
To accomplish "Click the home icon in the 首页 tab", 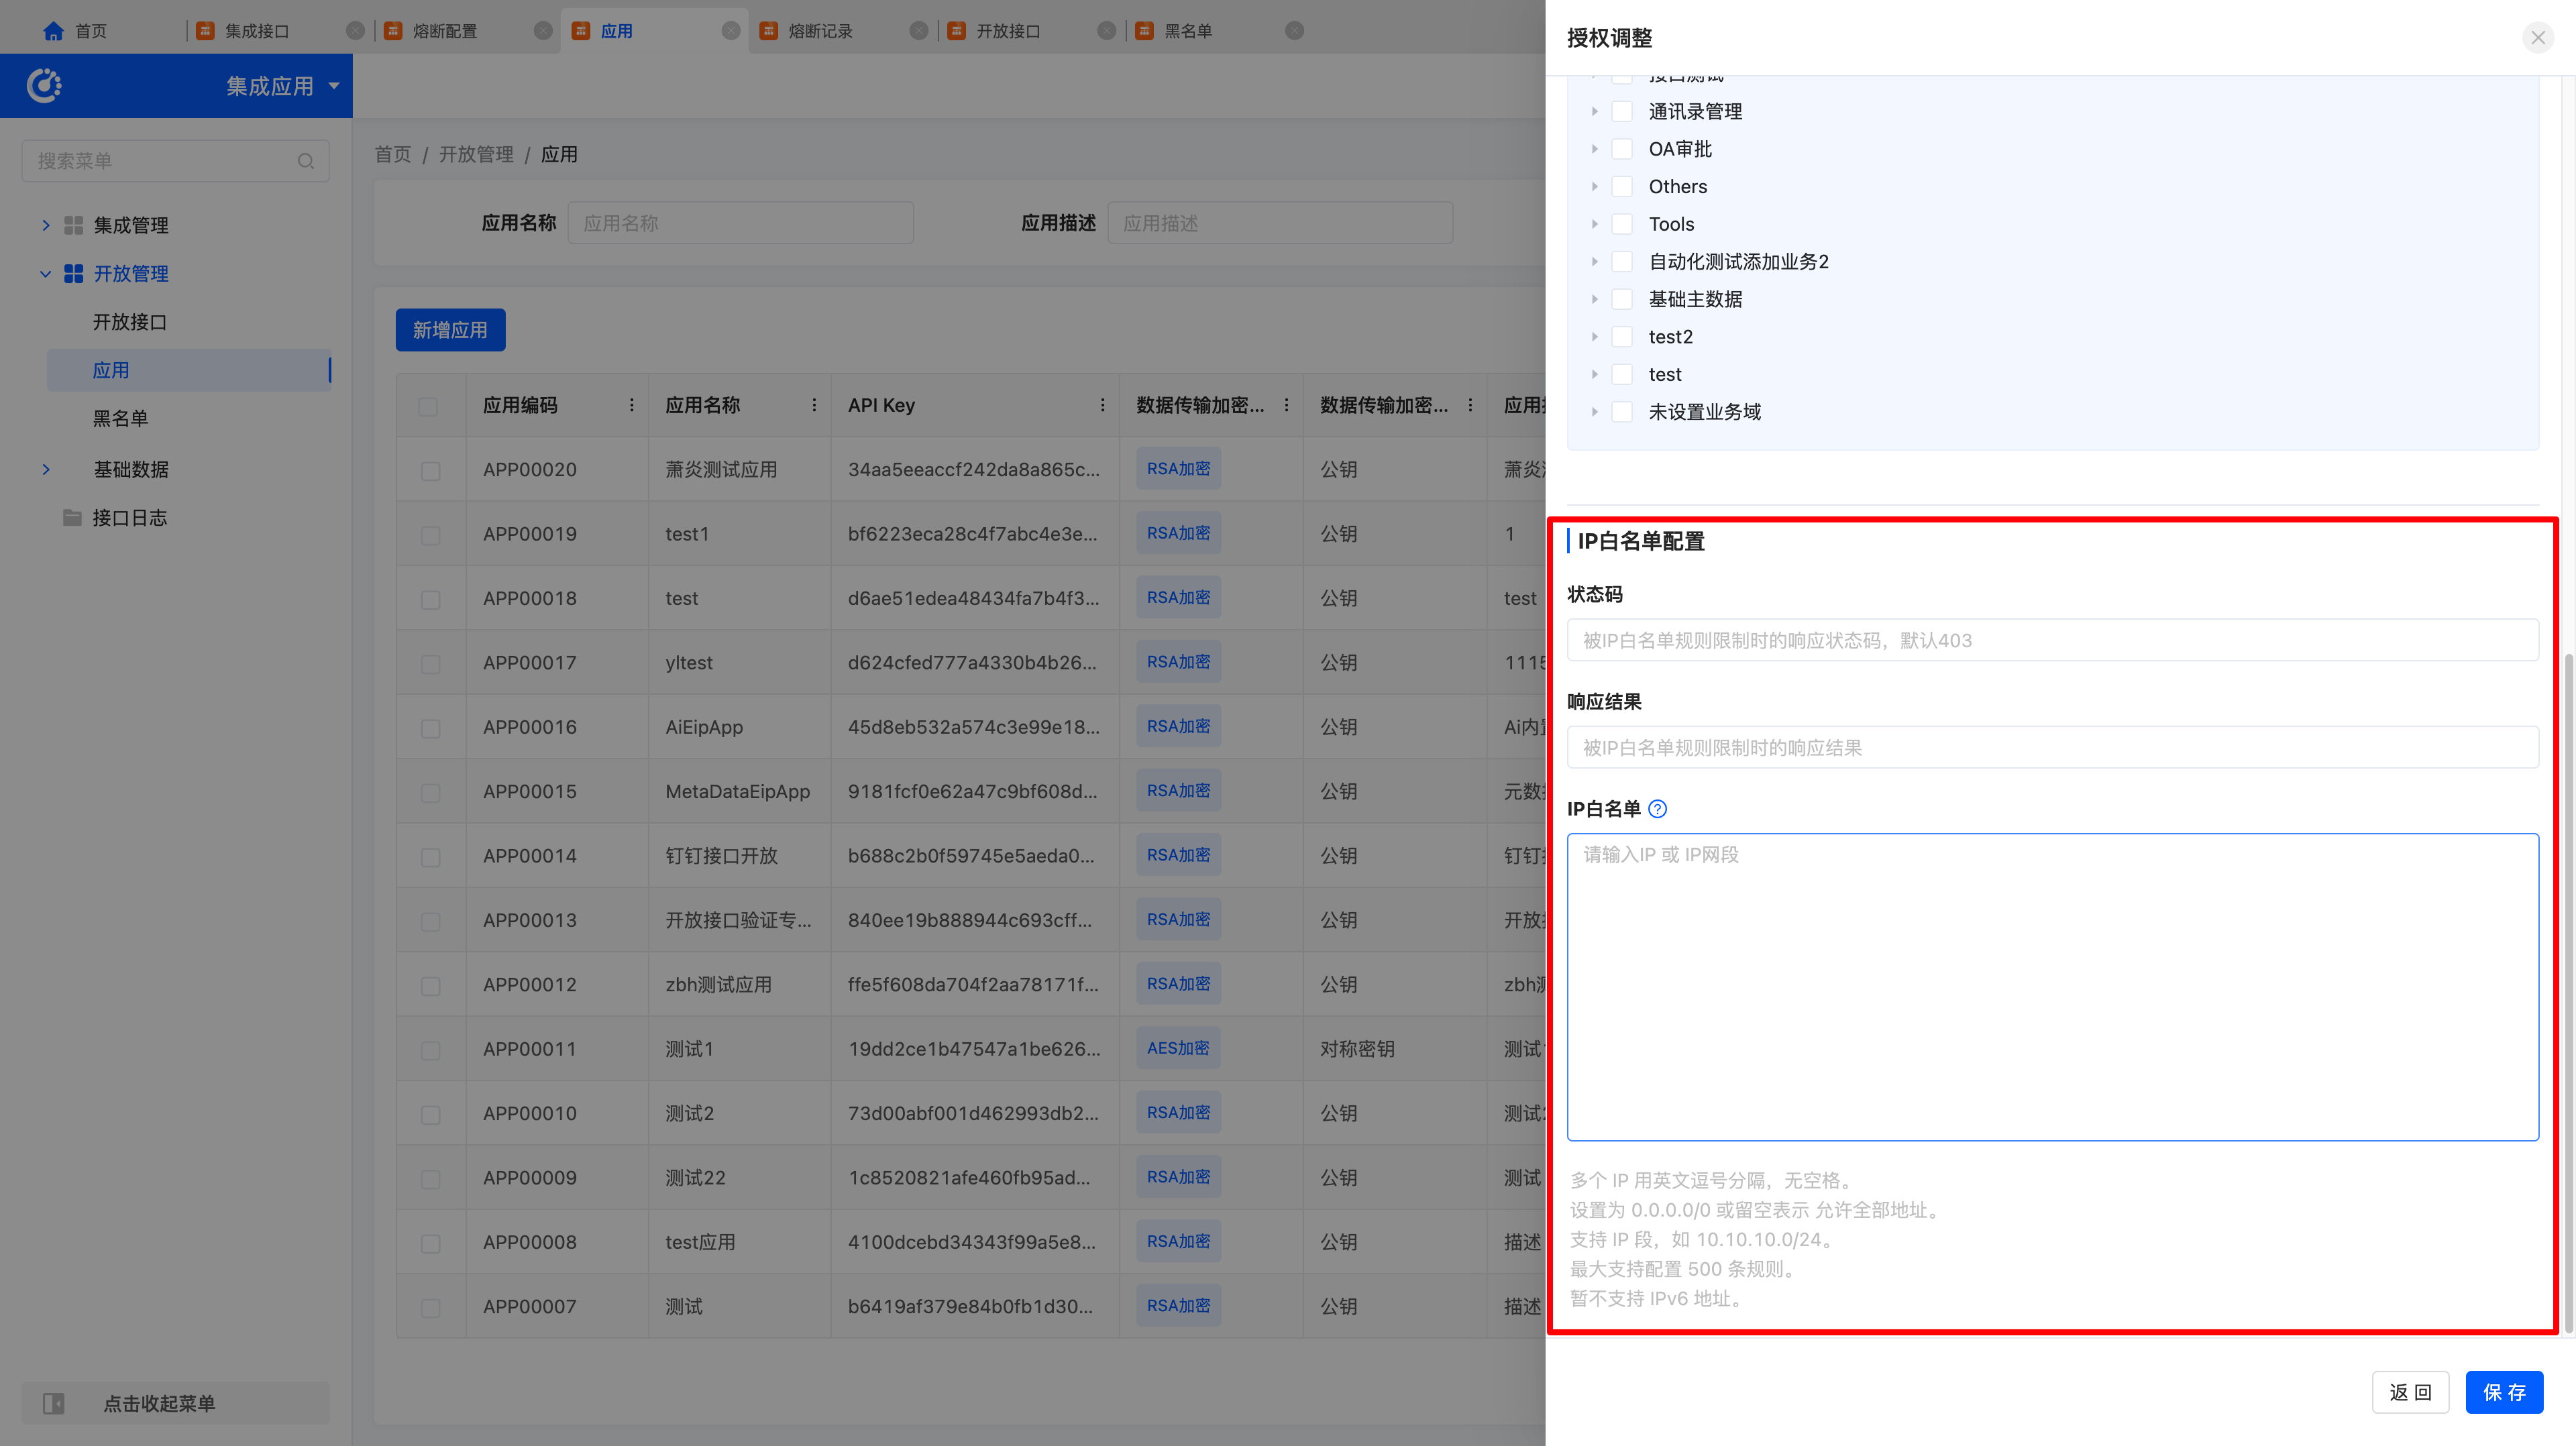I will [53, 31].
